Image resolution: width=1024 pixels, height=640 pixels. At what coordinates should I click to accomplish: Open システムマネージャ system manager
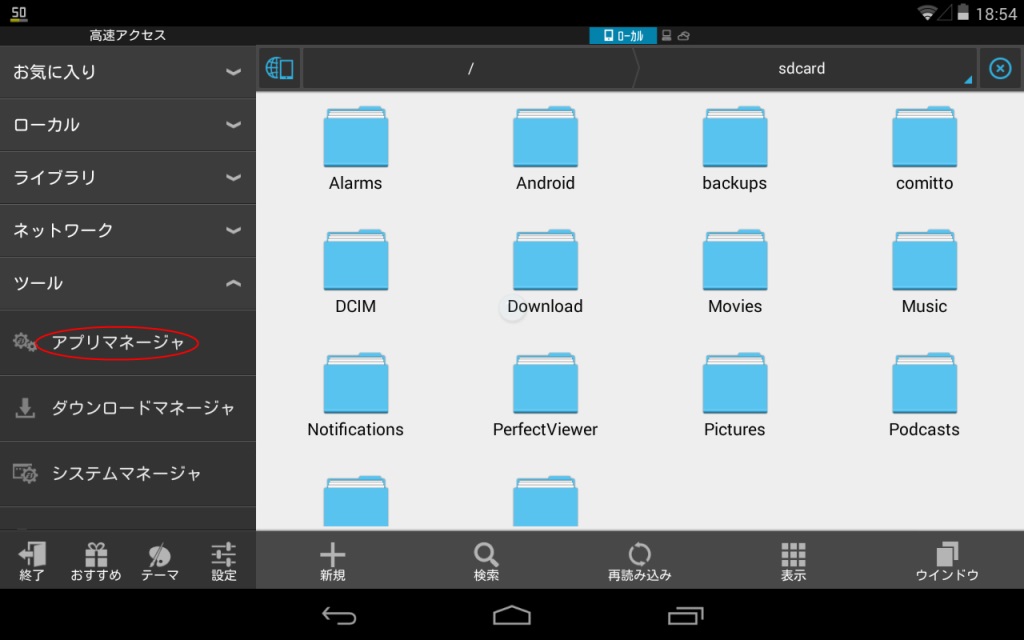[x=128, y=474]
